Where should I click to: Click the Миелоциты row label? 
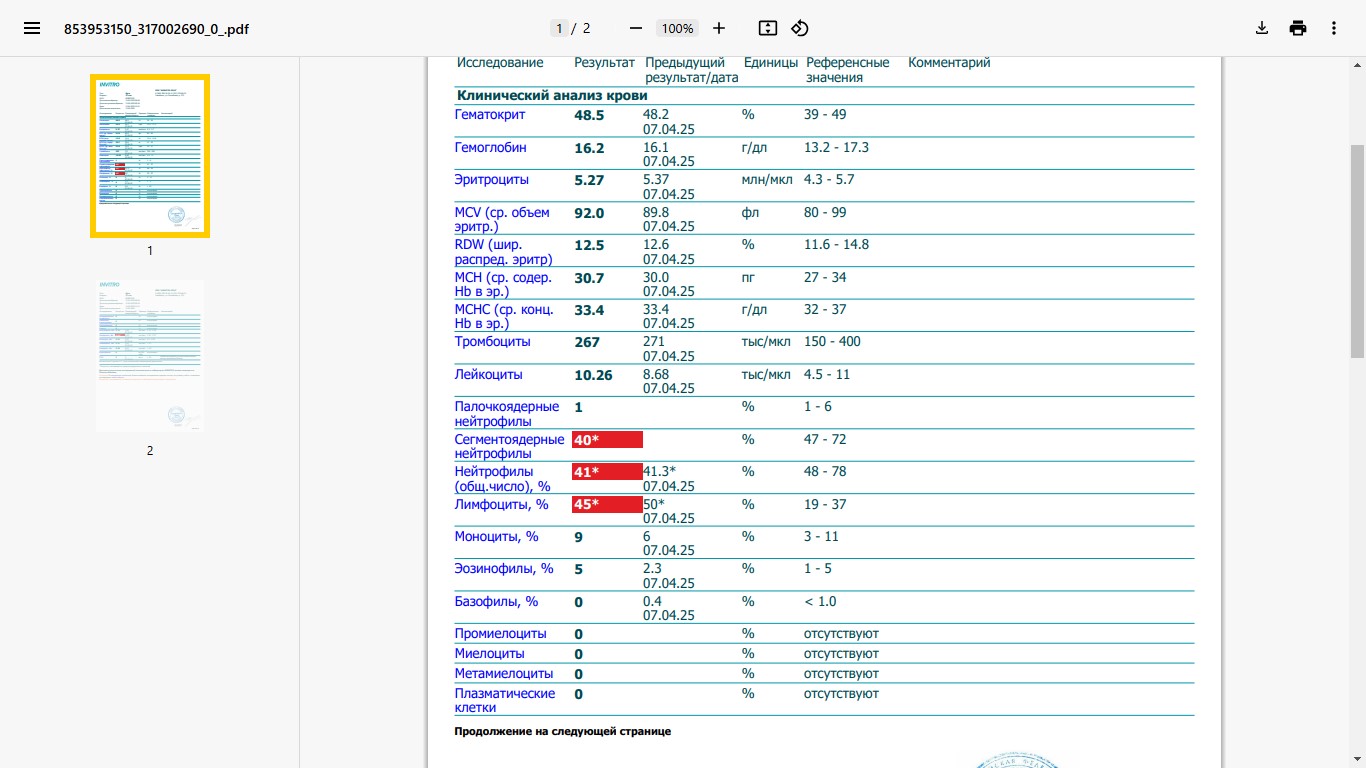pyautogui.click(x=490, y=654)
